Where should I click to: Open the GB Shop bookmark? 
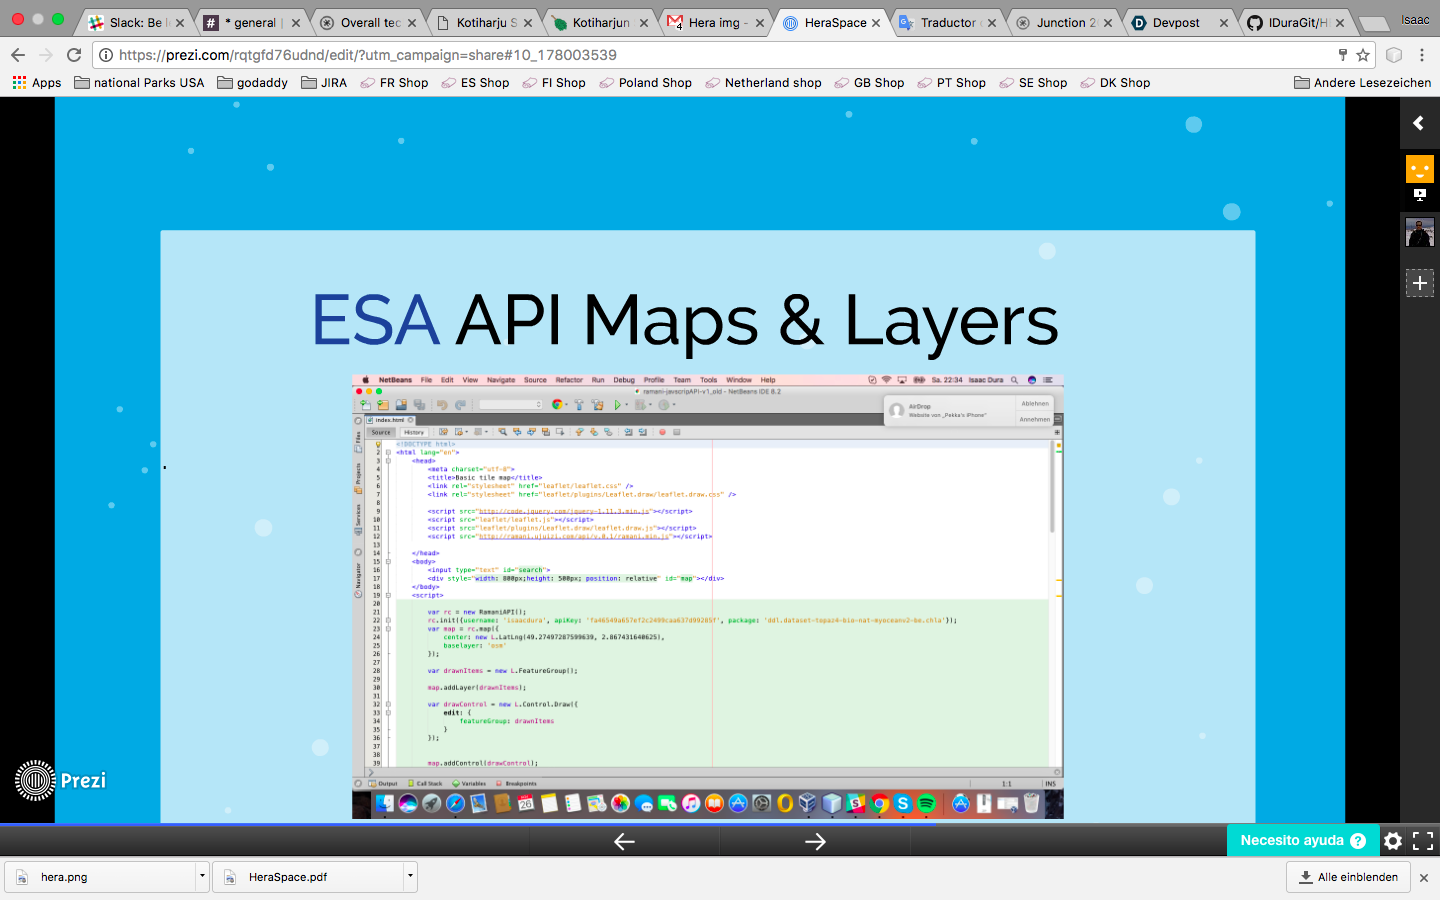(869, 83)
